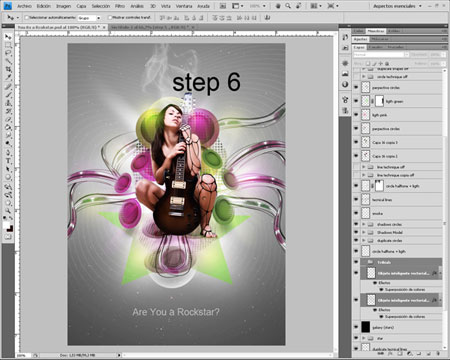
Task: Open the Filtro menu
Action: click(120, 6)
